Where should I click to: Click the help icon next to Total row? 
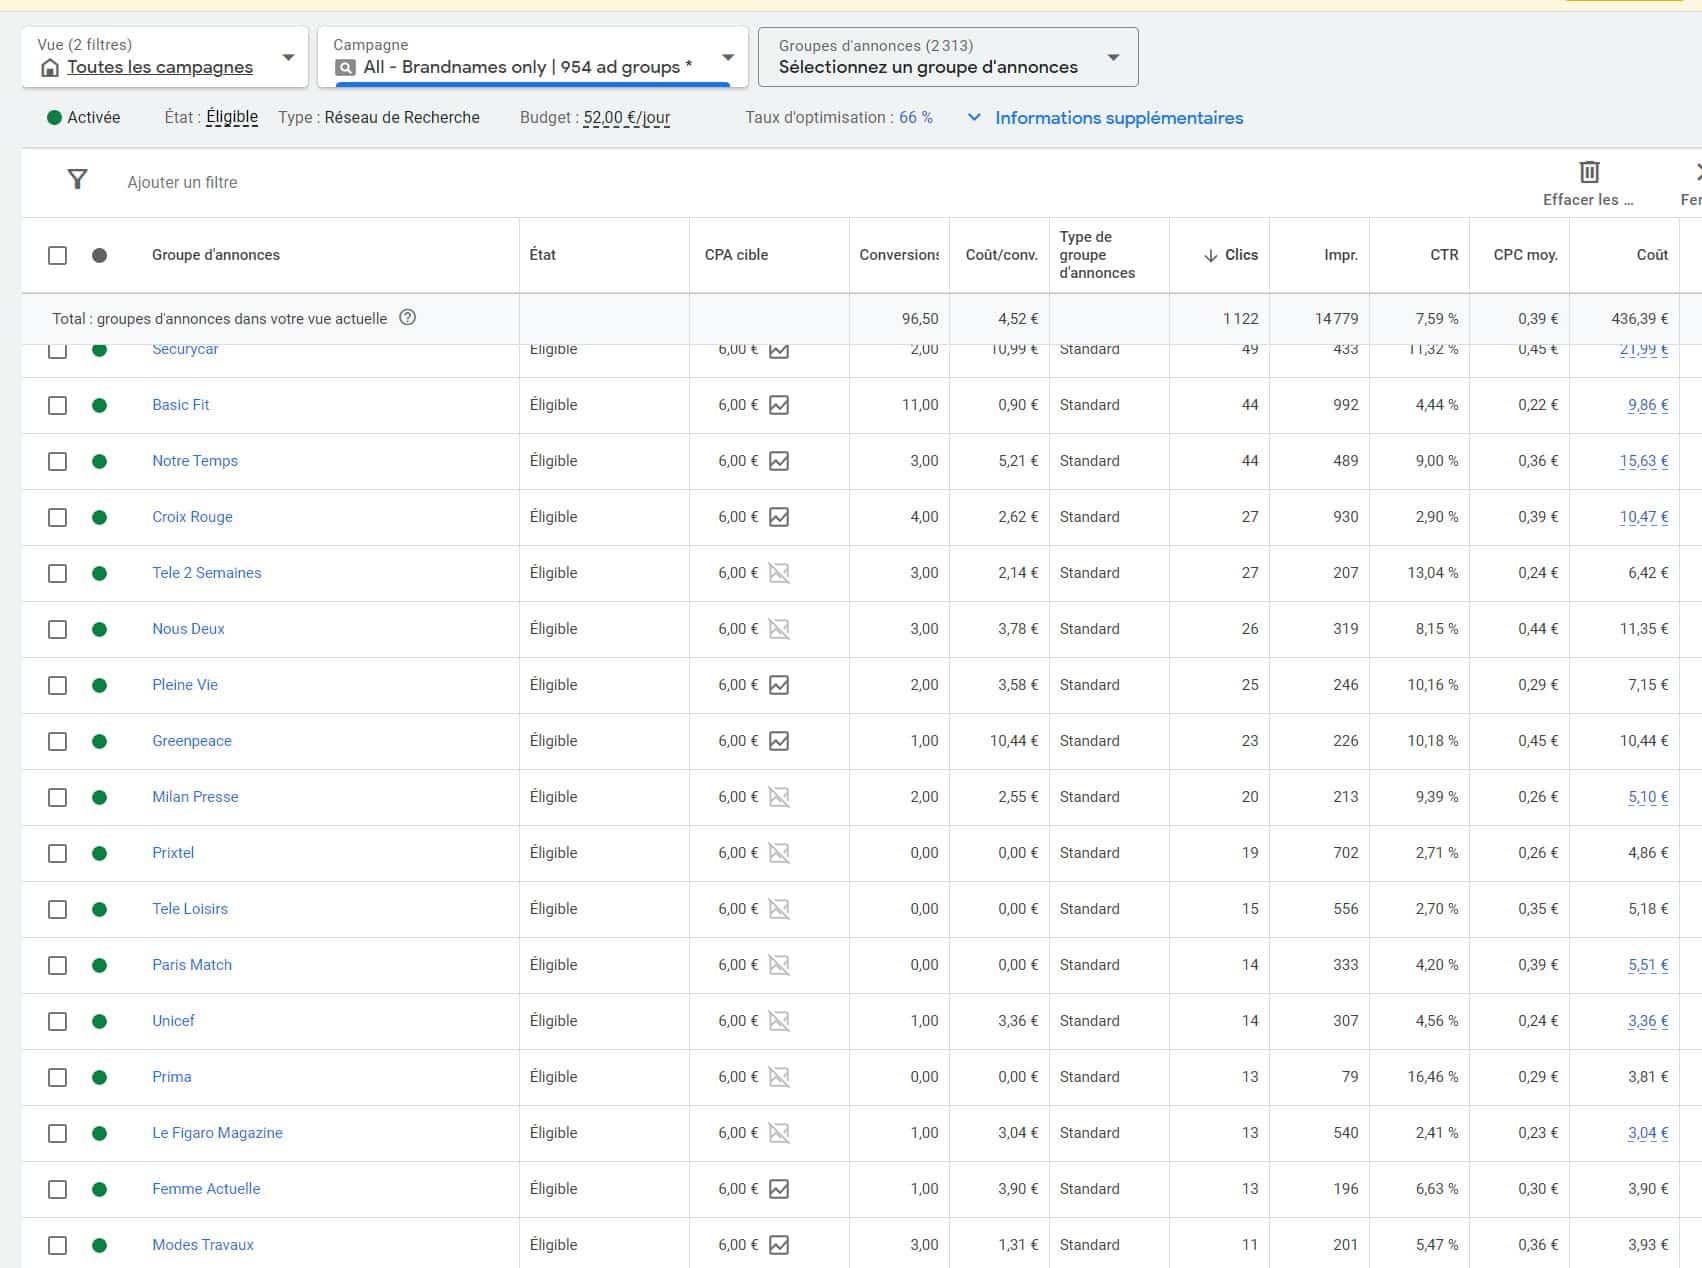[407, 317]
